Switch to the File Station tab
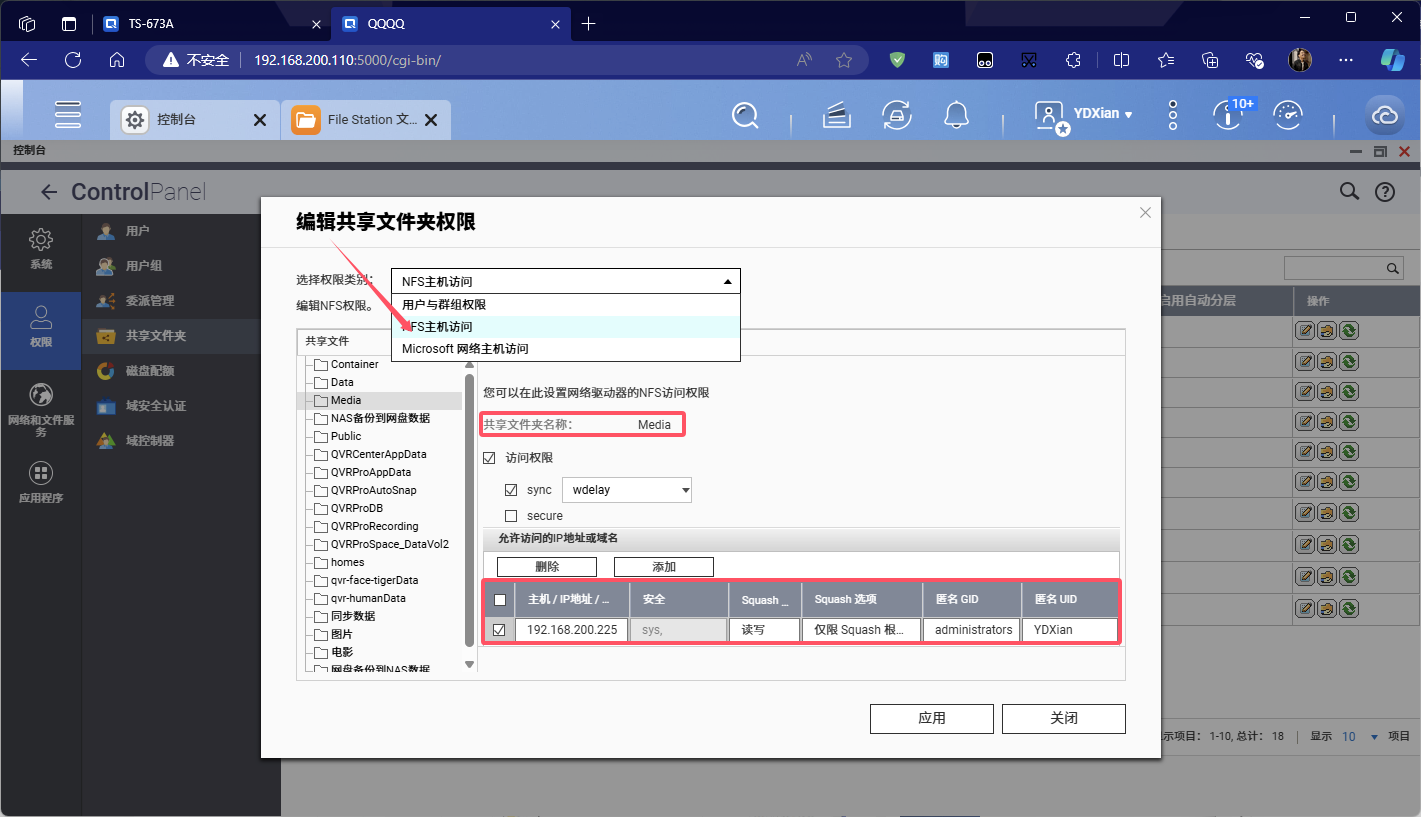1421x817 pixels. (365, 120)
